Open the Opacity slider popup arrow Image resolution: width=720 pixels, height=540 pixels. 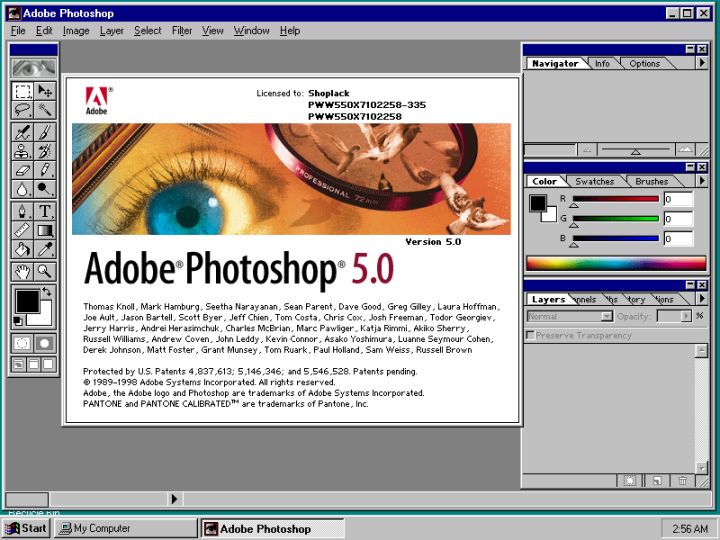pyautogui.click(x=686, y=316)
